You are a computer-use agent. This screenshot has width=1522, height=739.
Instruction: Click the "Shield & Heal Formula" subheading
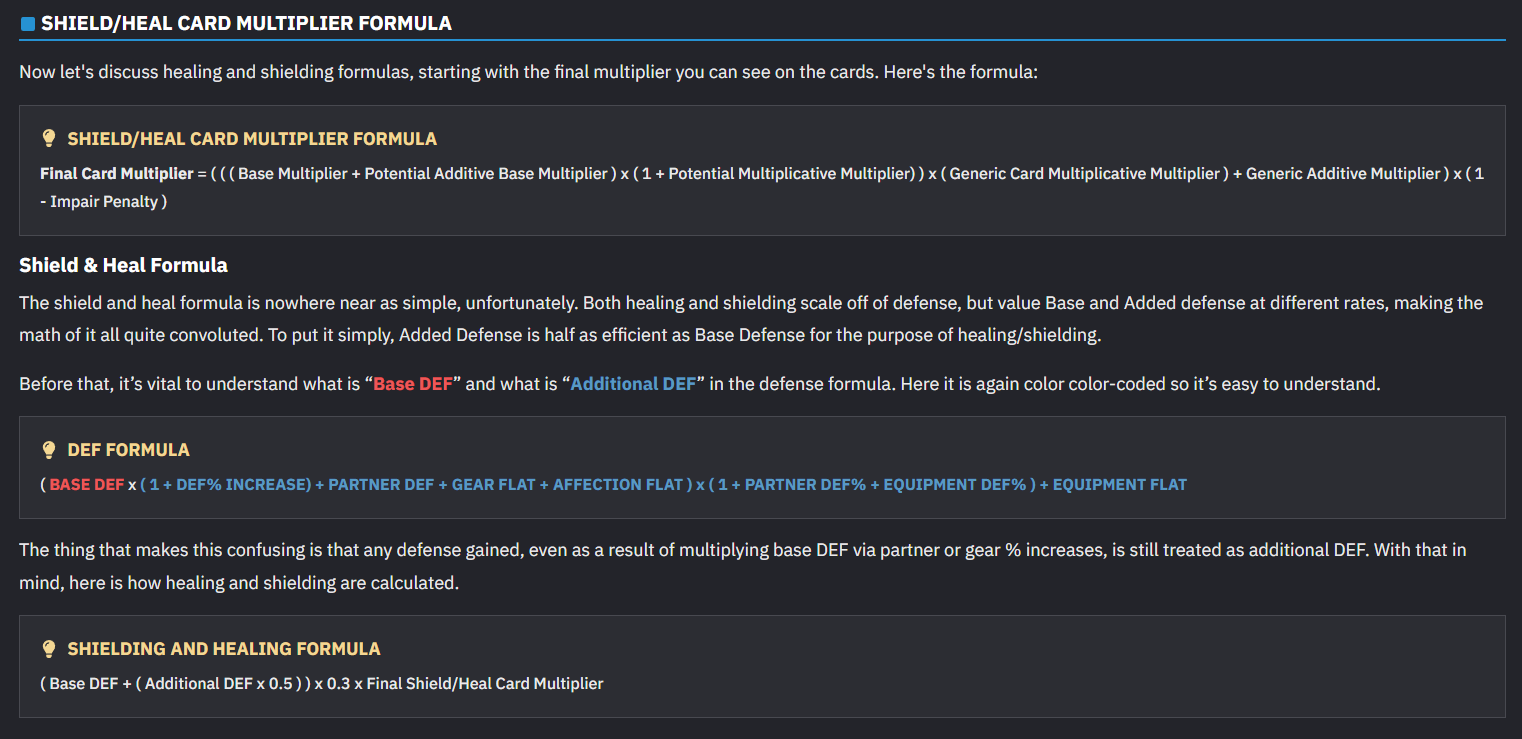(x=123, y=265)
